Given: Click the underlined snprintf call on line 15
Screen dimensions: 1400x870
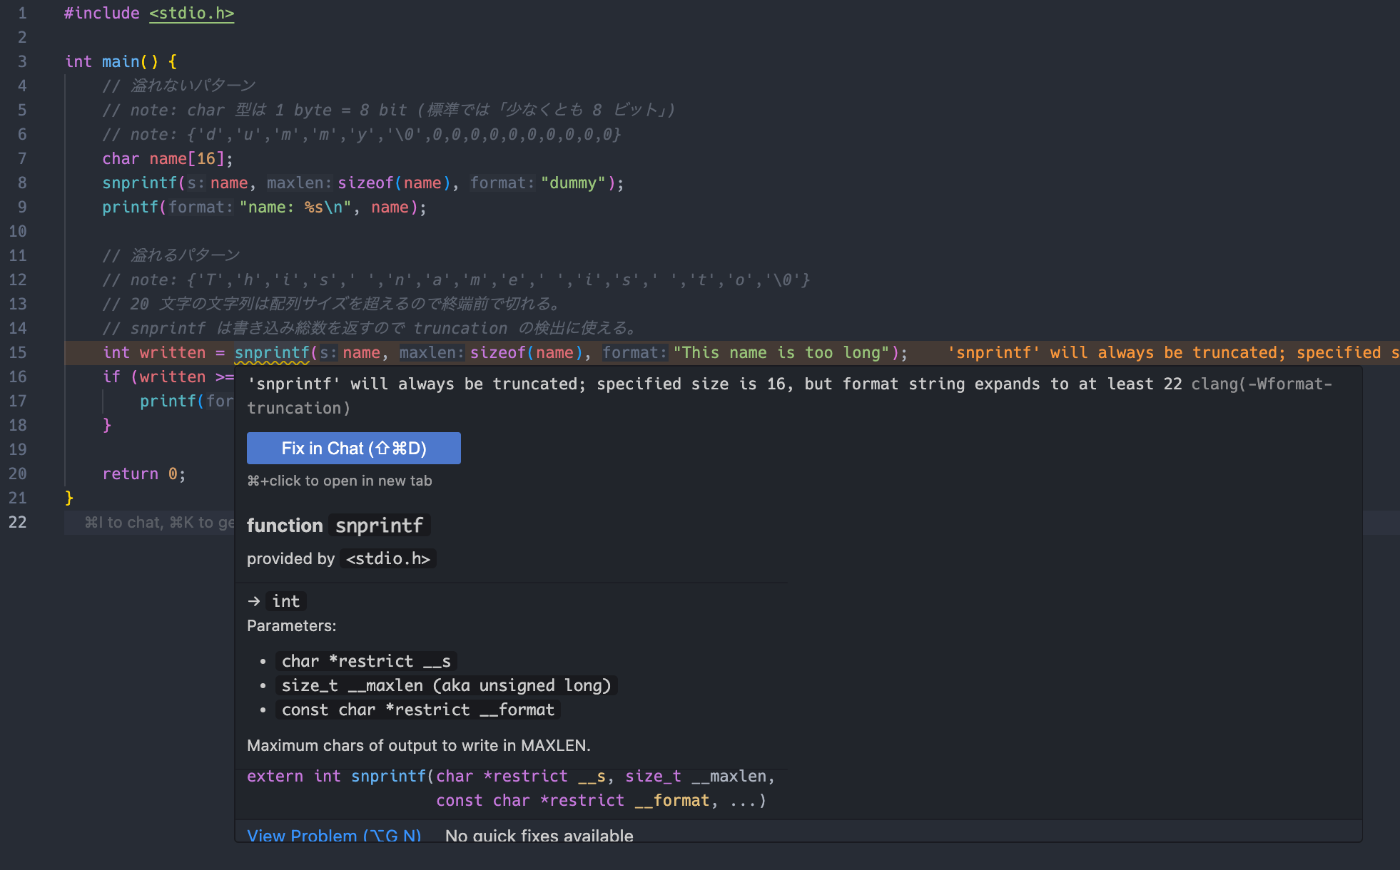Looking at the screenshot, I should [272, 352].
